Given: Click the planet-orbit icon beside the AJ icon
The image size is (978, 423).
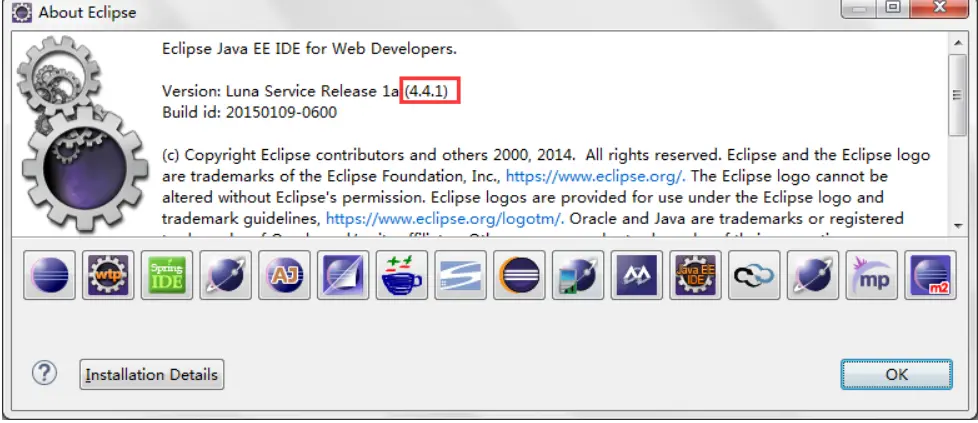Looking at the screenshot, I should click(225, 275).
